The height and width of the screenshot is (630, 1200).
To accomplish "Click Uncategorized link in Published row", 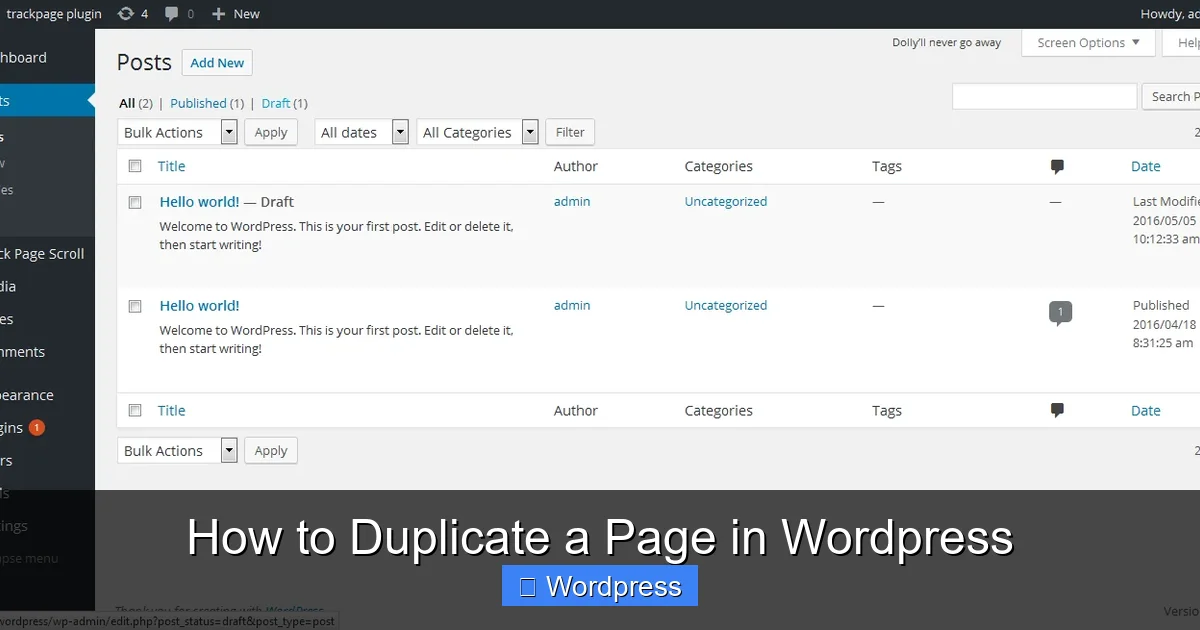I will 726,306.
